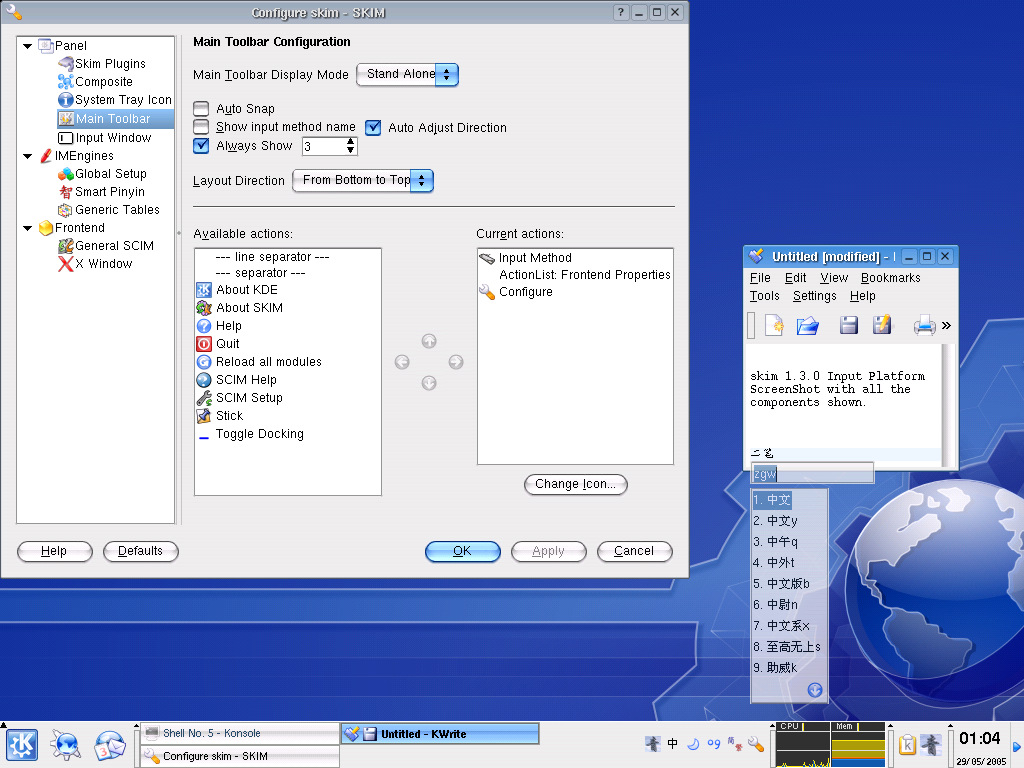This screenshot has height=768, width=1024.
Task: Click New document icon in KWrite
Action: 775,325
